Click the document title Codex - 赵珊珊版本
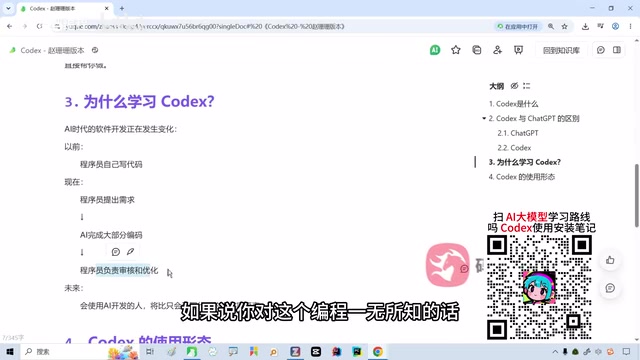Viewport: 640px width, 360px height. coord(52,50)
